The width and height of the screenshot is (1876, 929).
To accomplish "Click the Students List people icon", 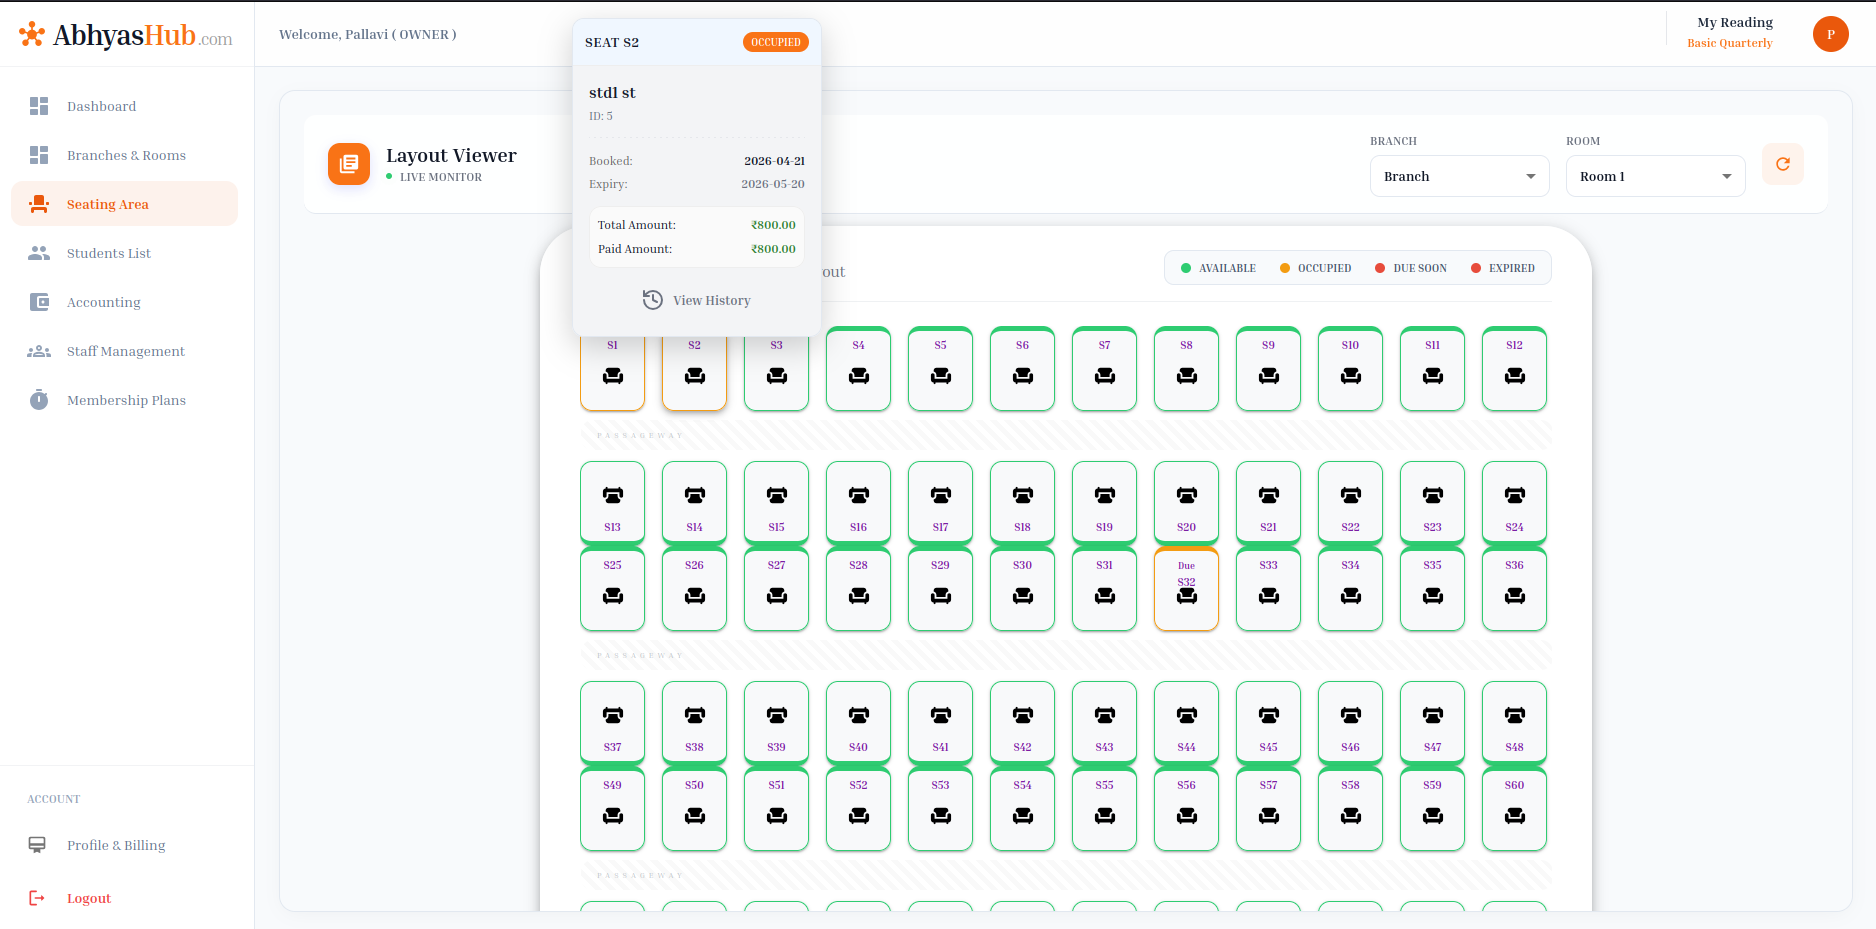I will click(x=39, y=253).
